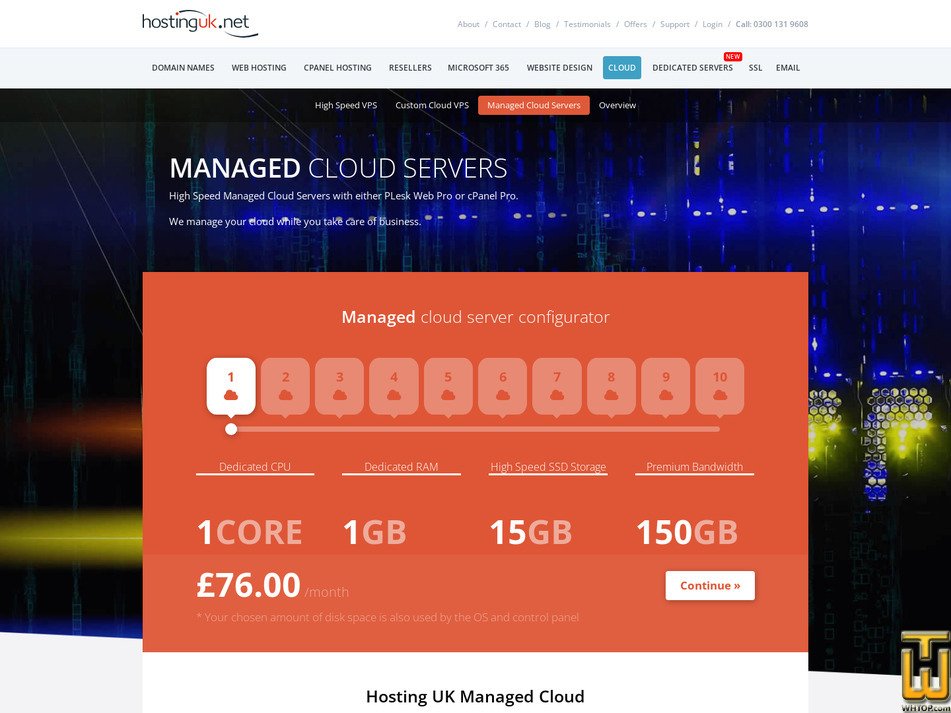Screen dimensions: 951x713
Task: Open Domain Names menu
Action: pyautogui.click(x=183, y=68)
